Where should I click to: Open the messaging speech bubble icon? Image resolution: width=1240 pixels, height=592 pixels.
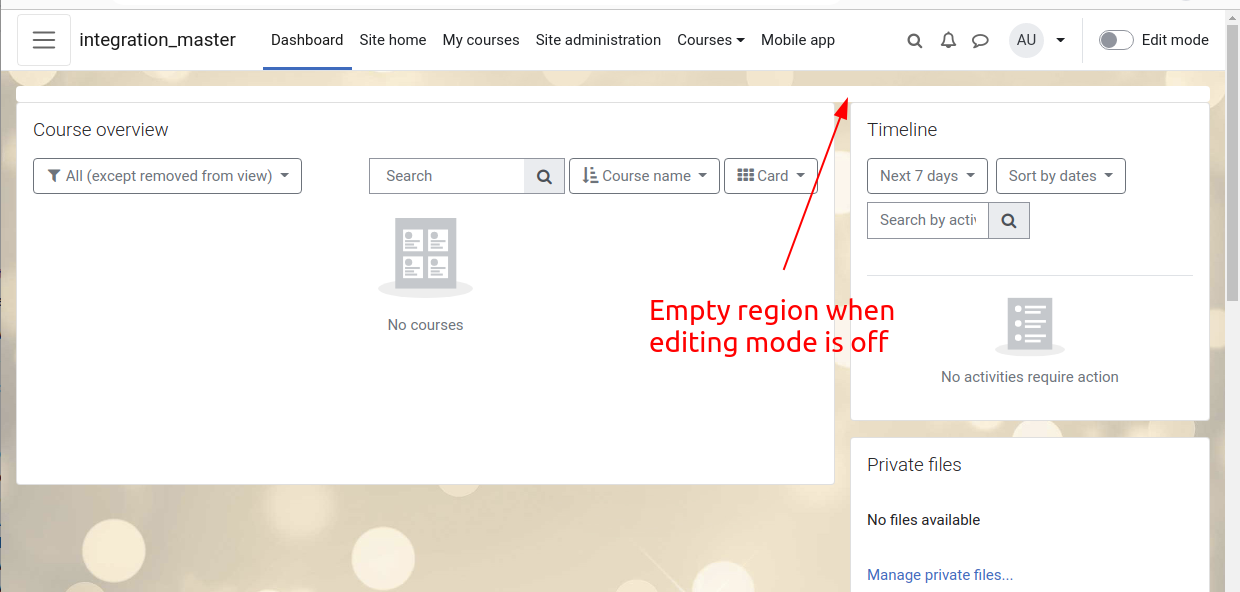click(981, 41)
